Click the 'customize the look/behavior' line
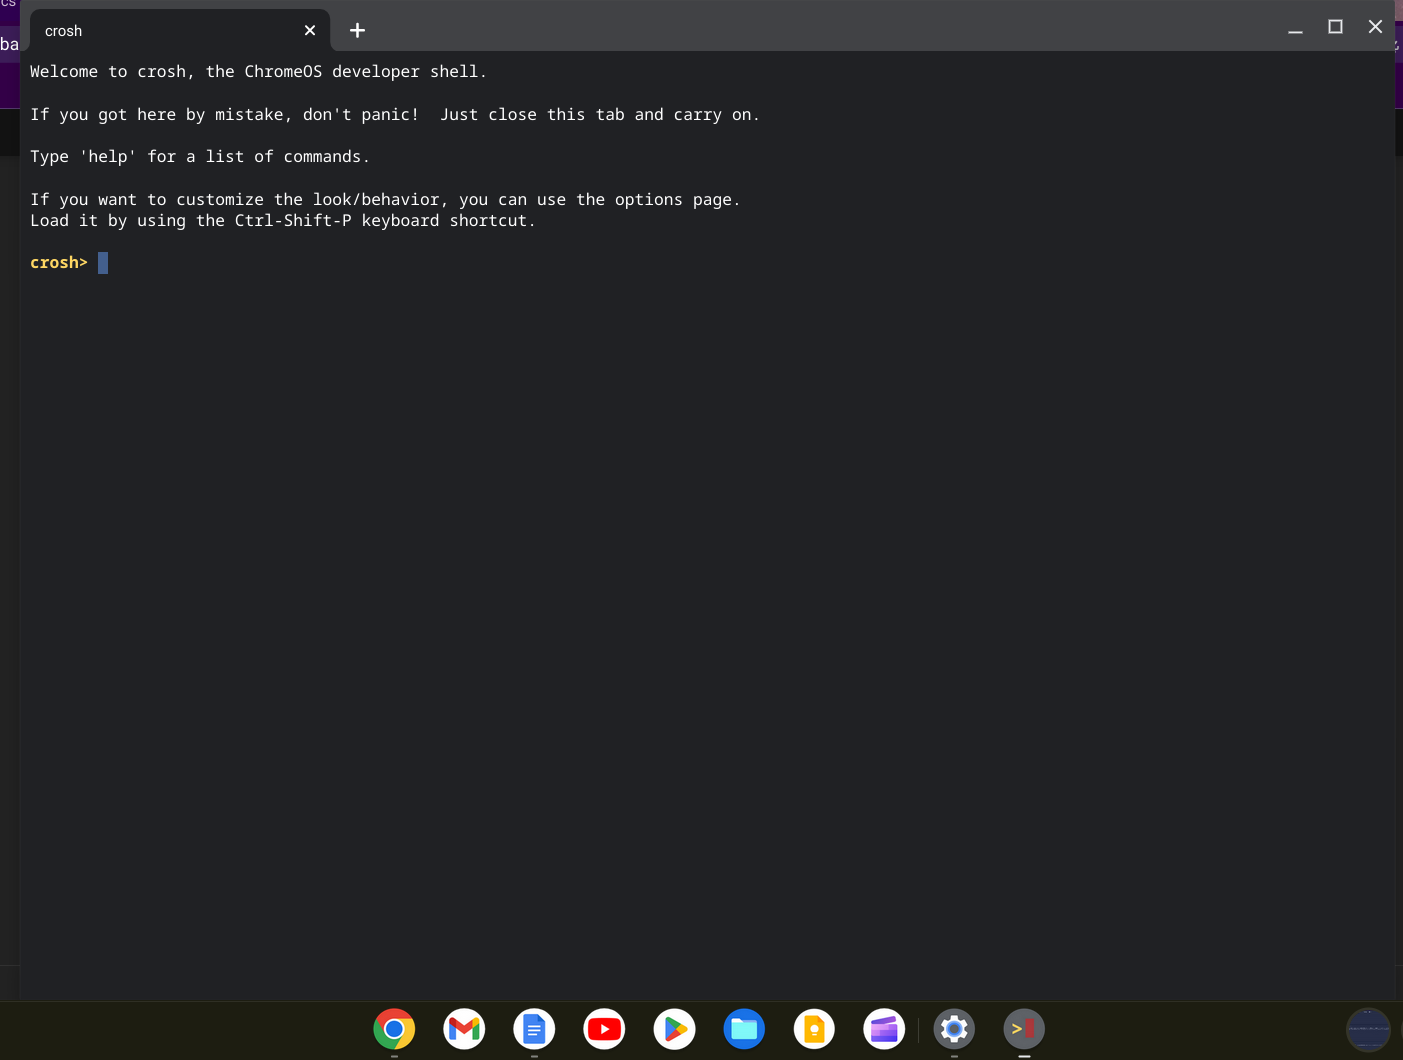1403x1060 pixels. coord(385,200)
